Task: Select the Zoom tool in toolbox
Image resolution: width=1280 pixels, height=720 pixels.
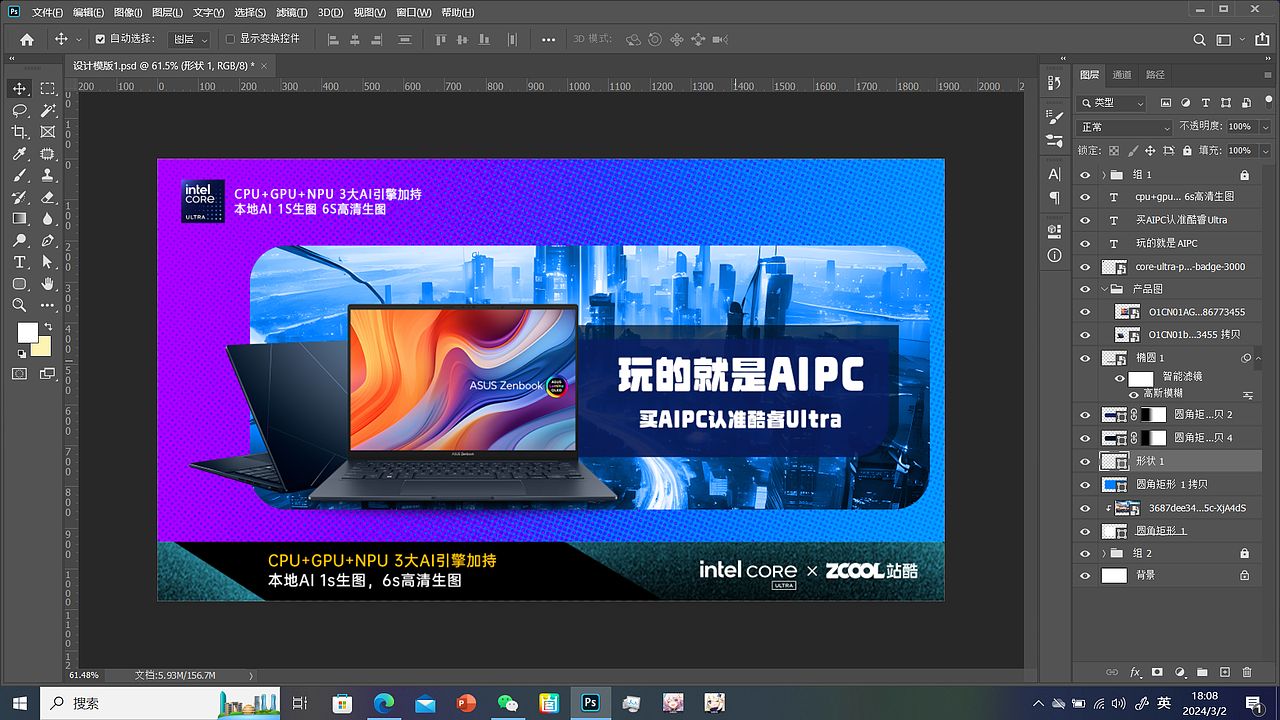Action: click(19, 305)
